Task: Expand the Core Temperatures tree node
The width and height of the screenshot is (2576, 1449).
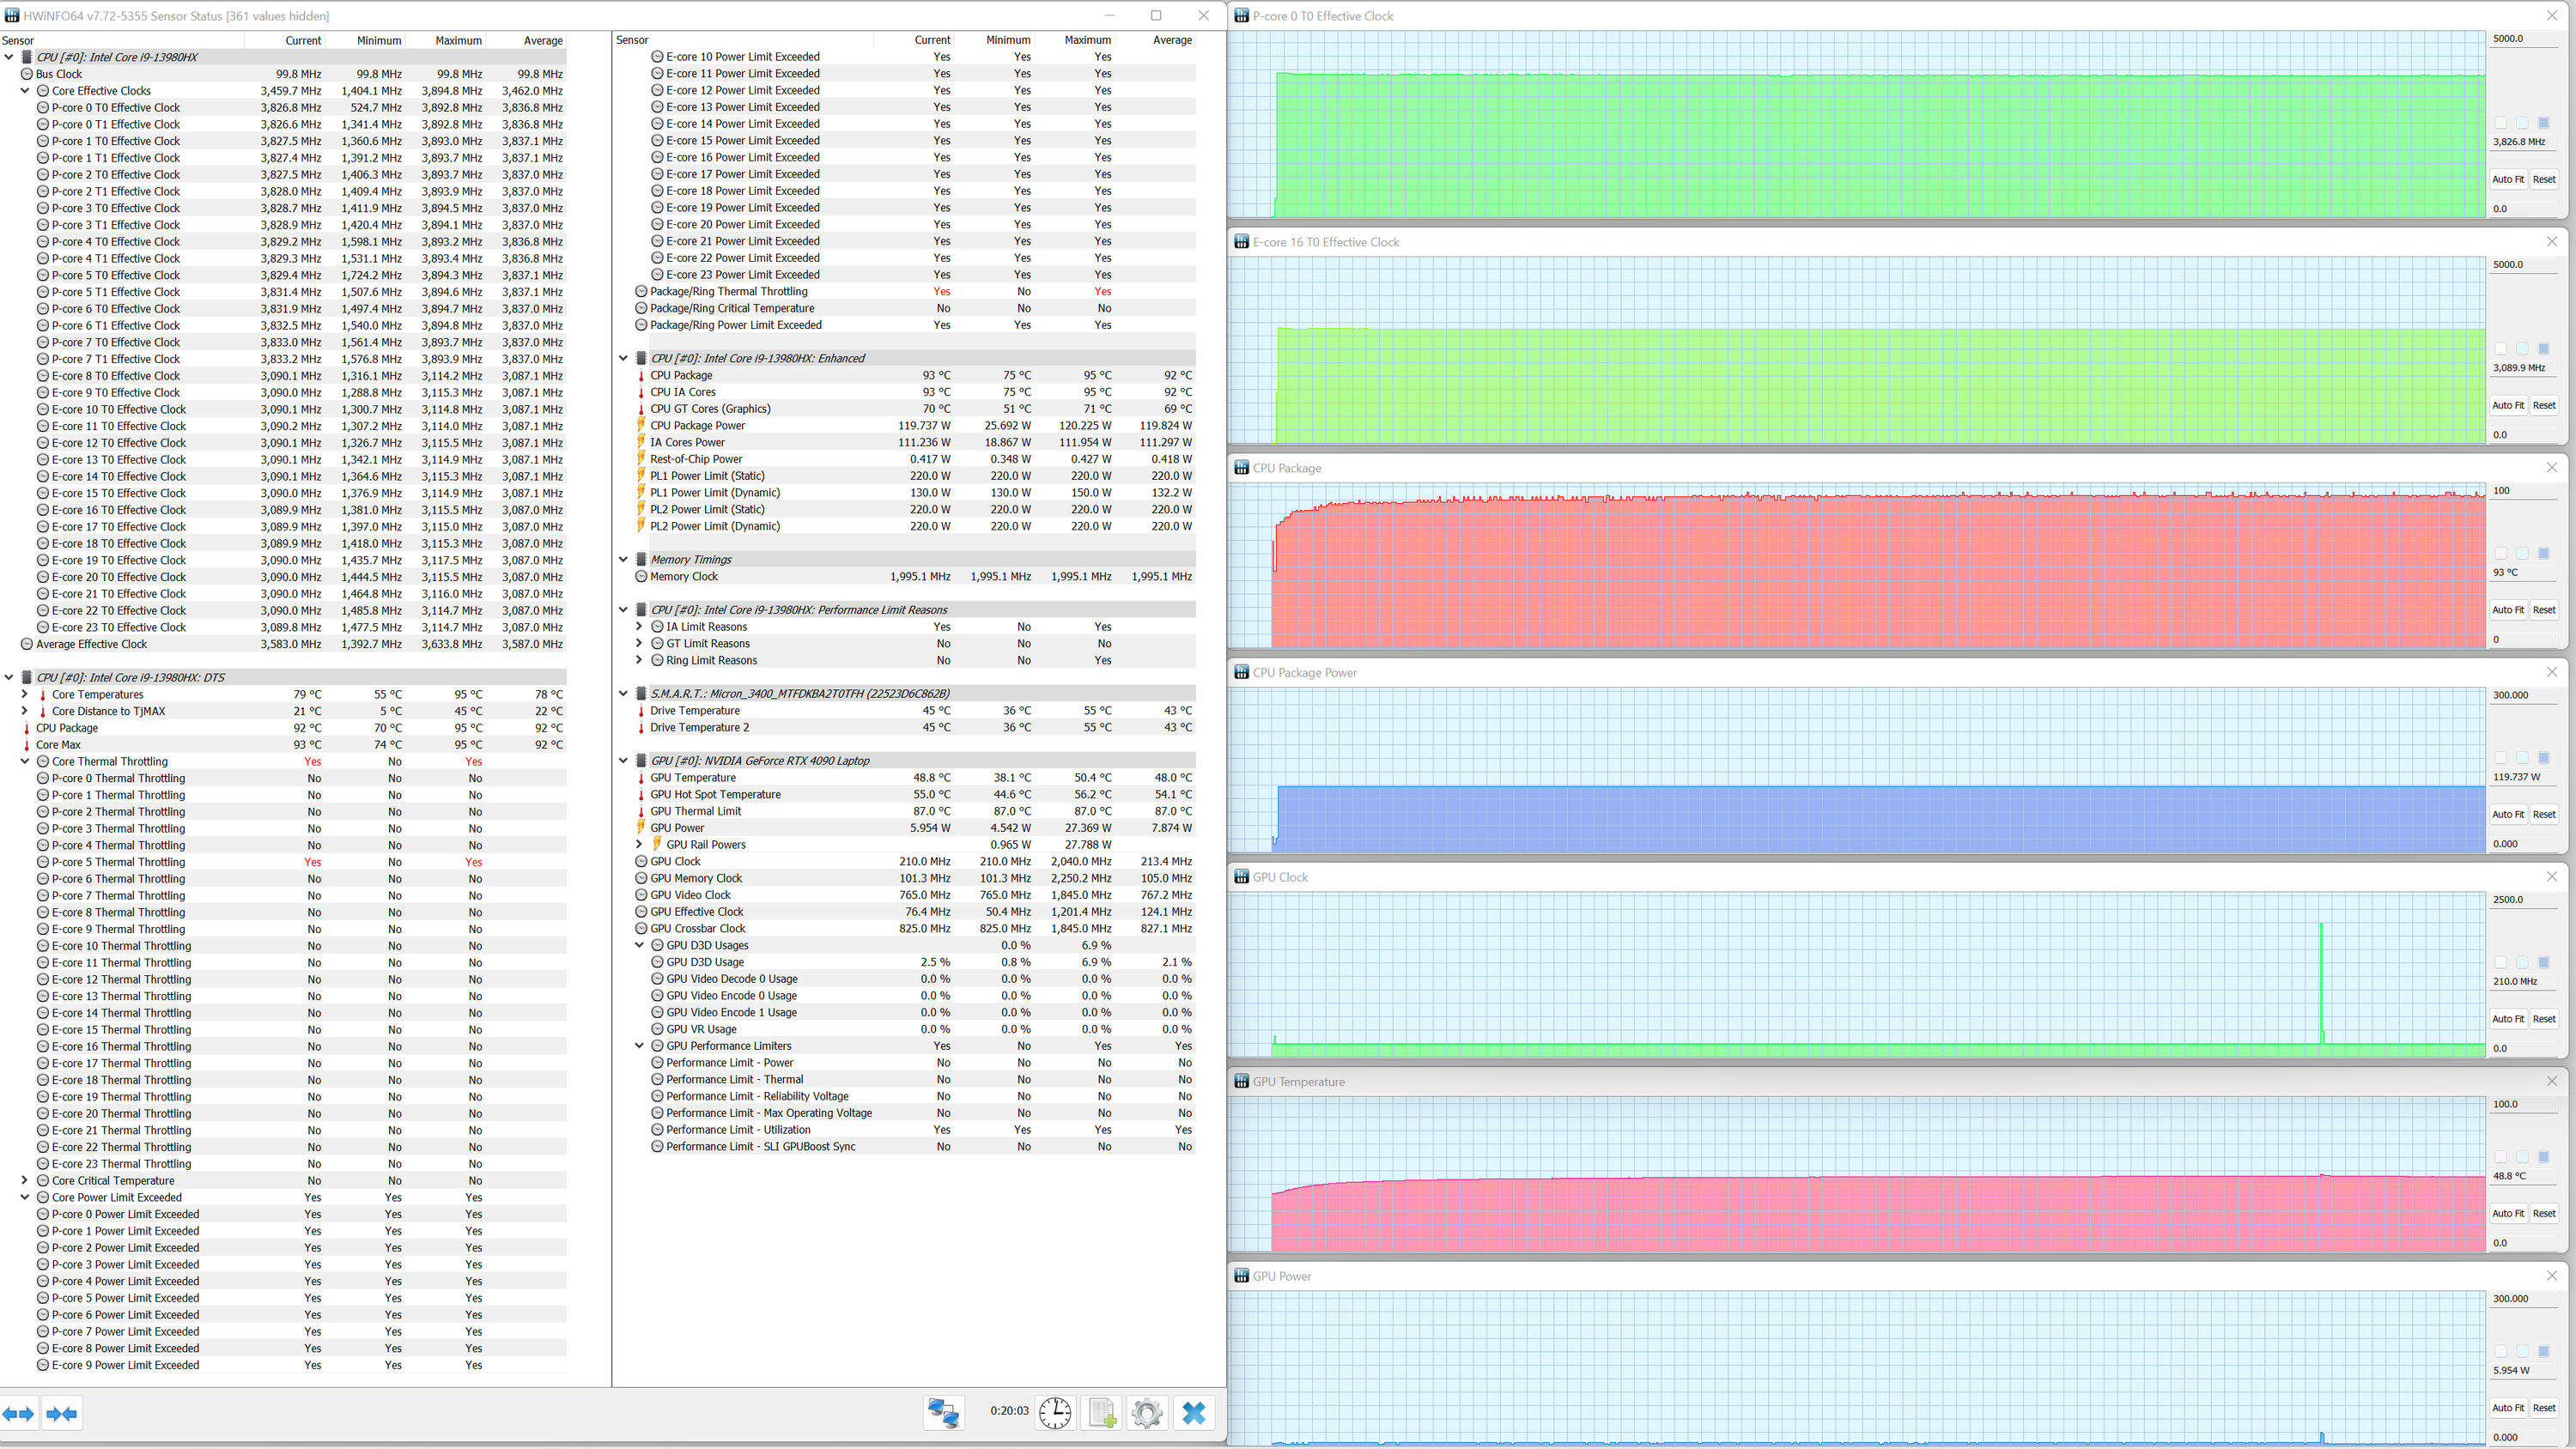Action: [x=25, y=694]
